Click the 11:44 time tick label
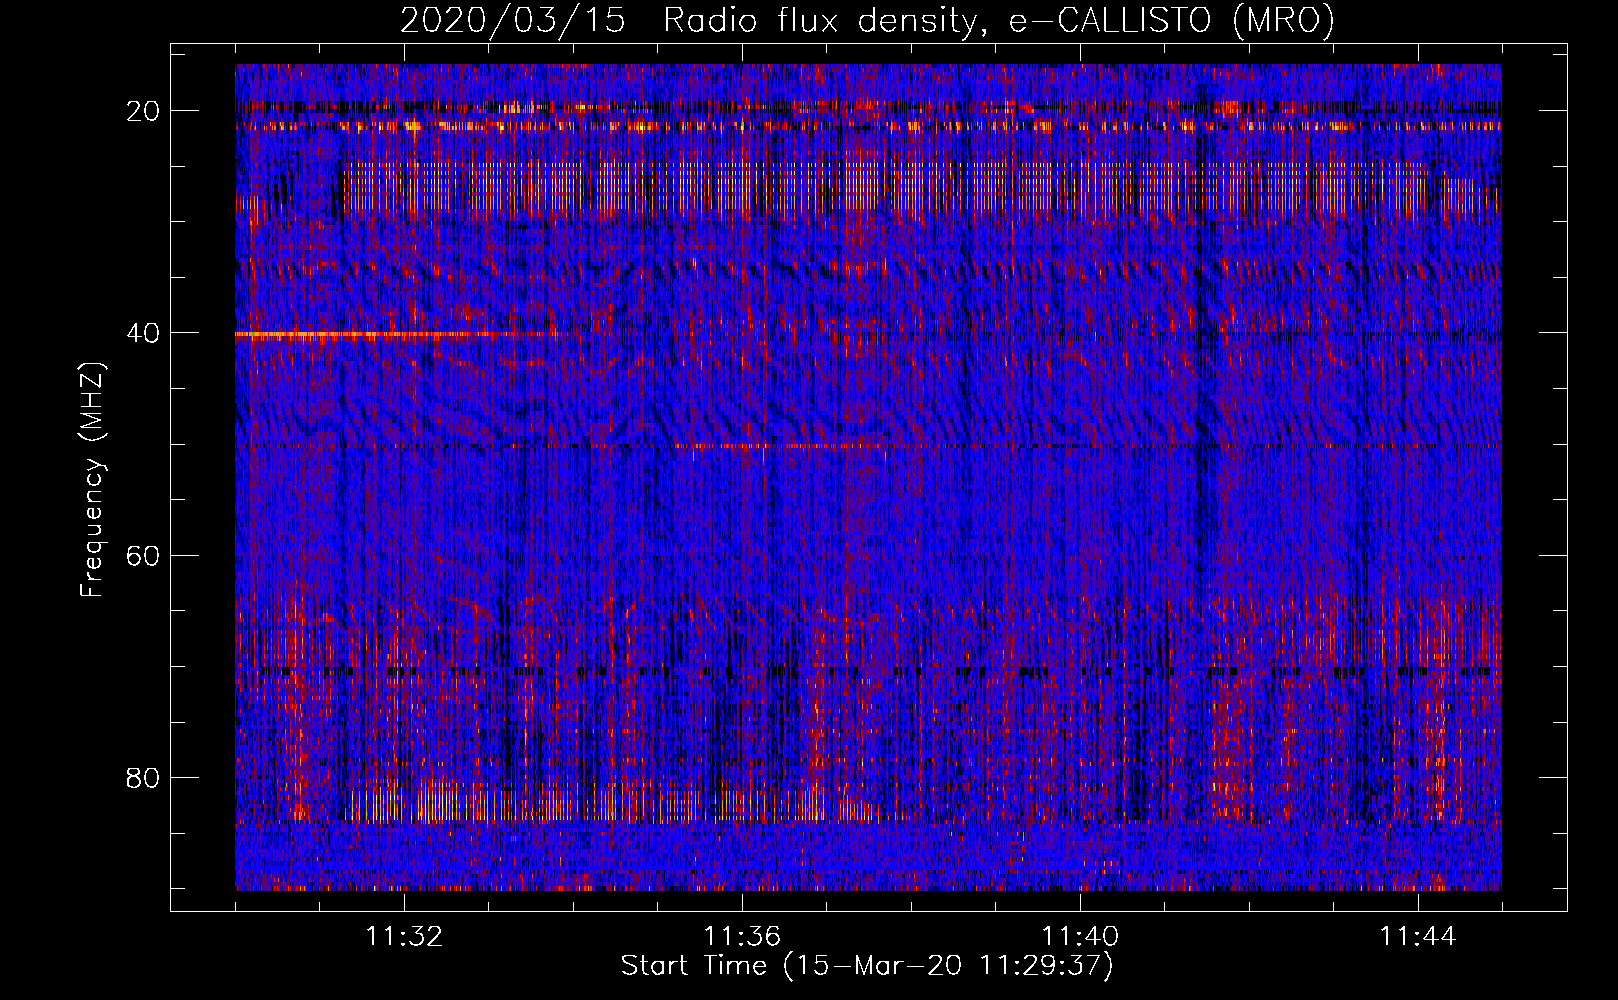This screenshot has height=1000, width=1618. coord(1418,937)
